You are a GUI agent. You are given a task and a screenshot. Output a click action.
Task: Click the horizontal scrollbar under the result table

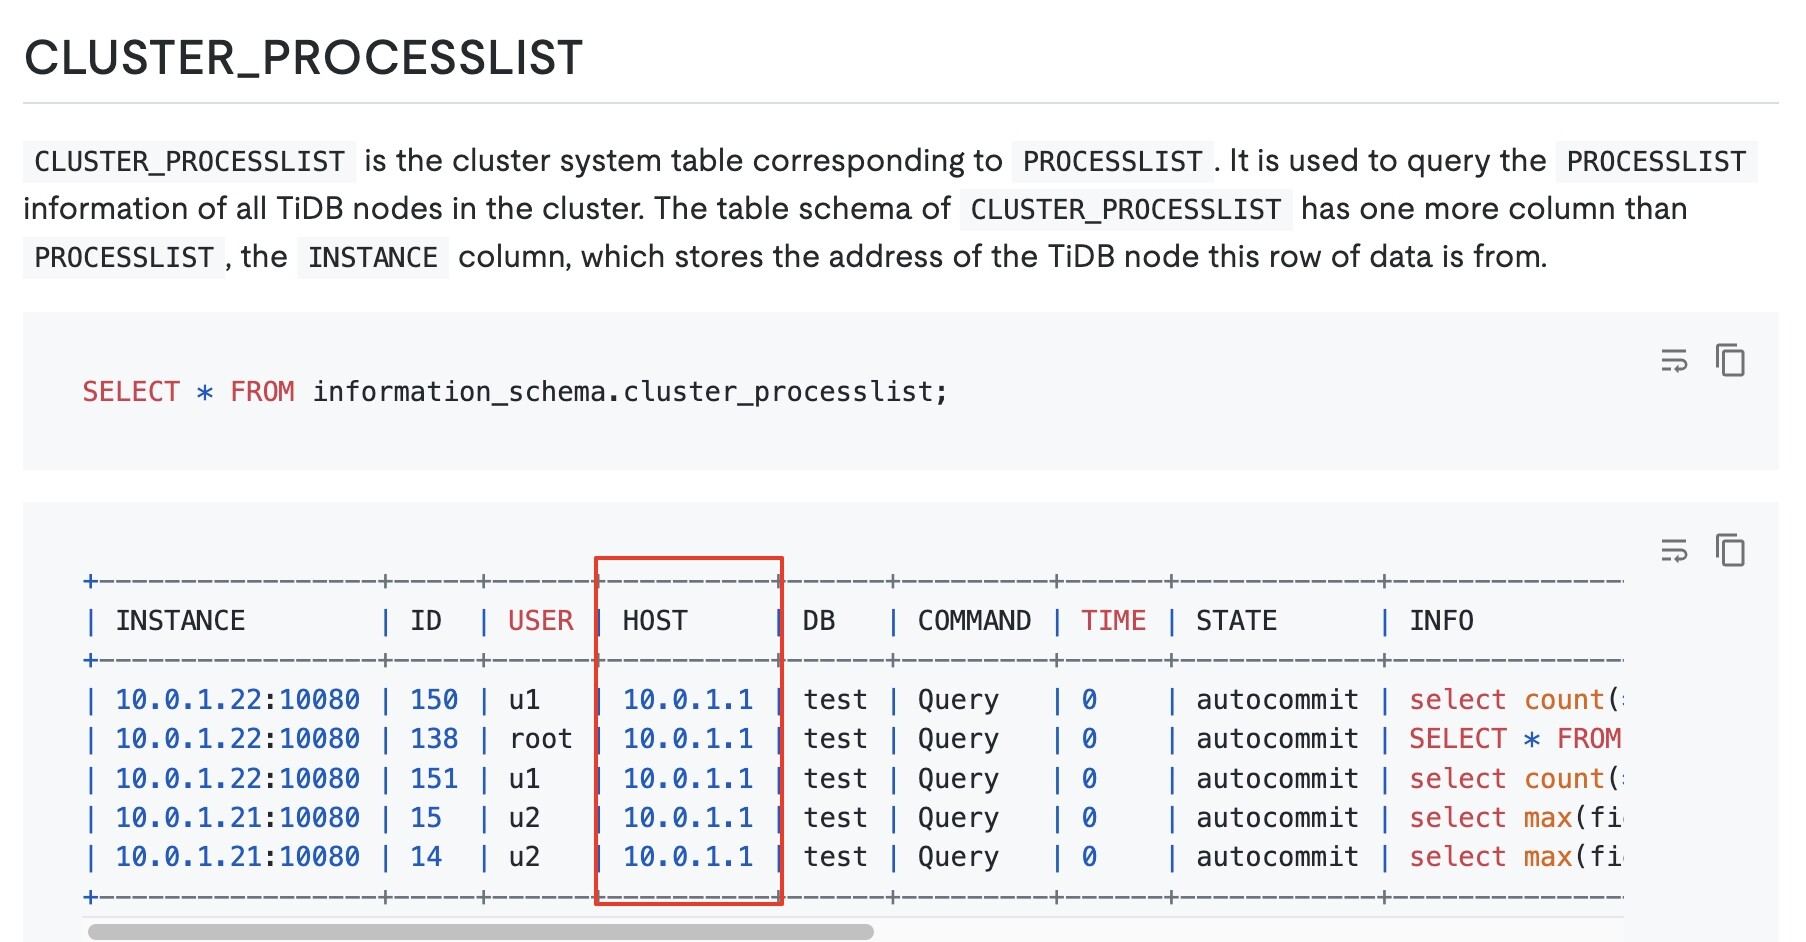[x=480, y=932]
